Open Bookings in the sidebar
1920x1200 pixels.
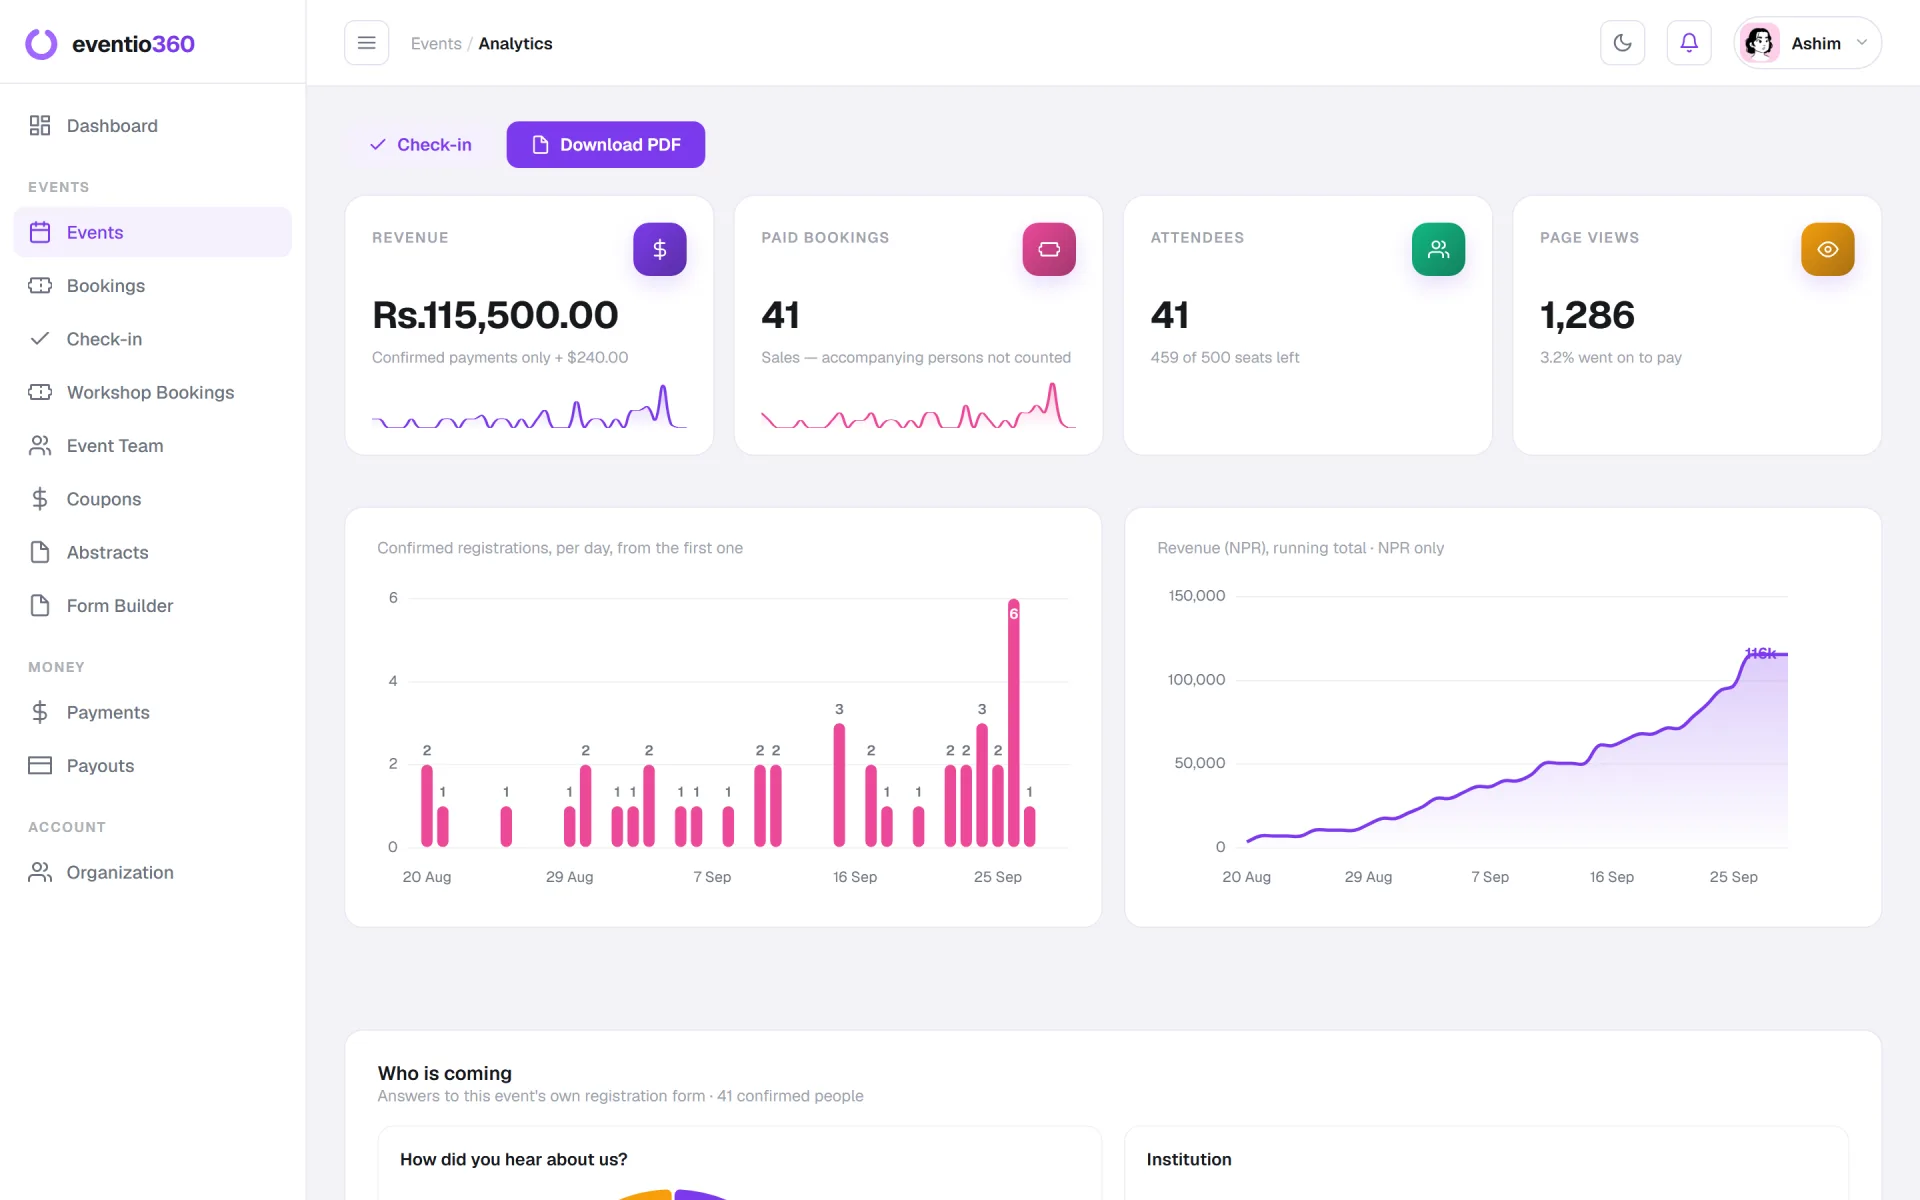pyautogui.click(x=153, y=286)
